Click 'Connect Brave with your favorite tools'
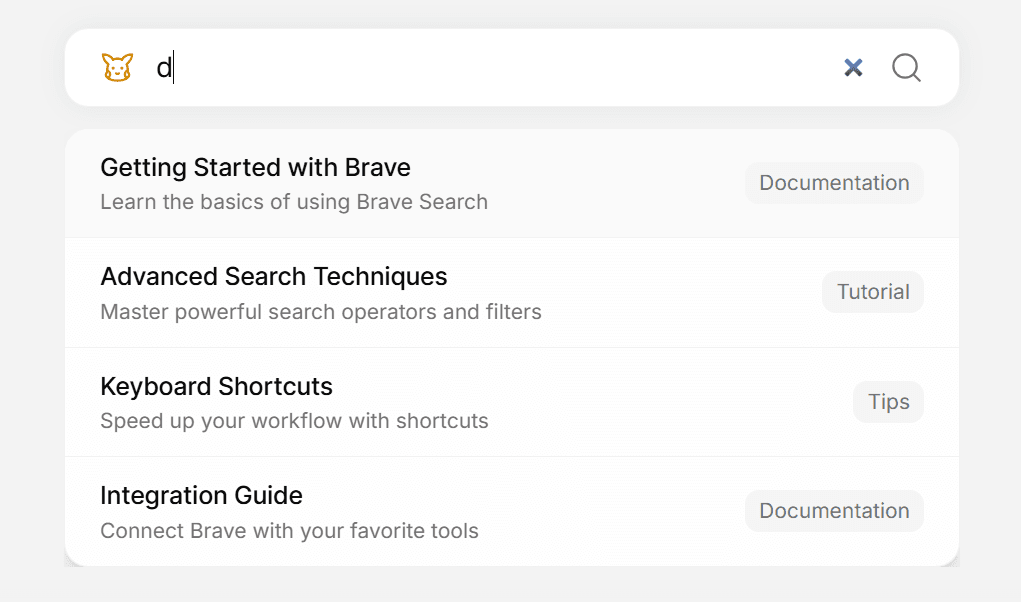 pyautogui.click(x=289, y=531)
